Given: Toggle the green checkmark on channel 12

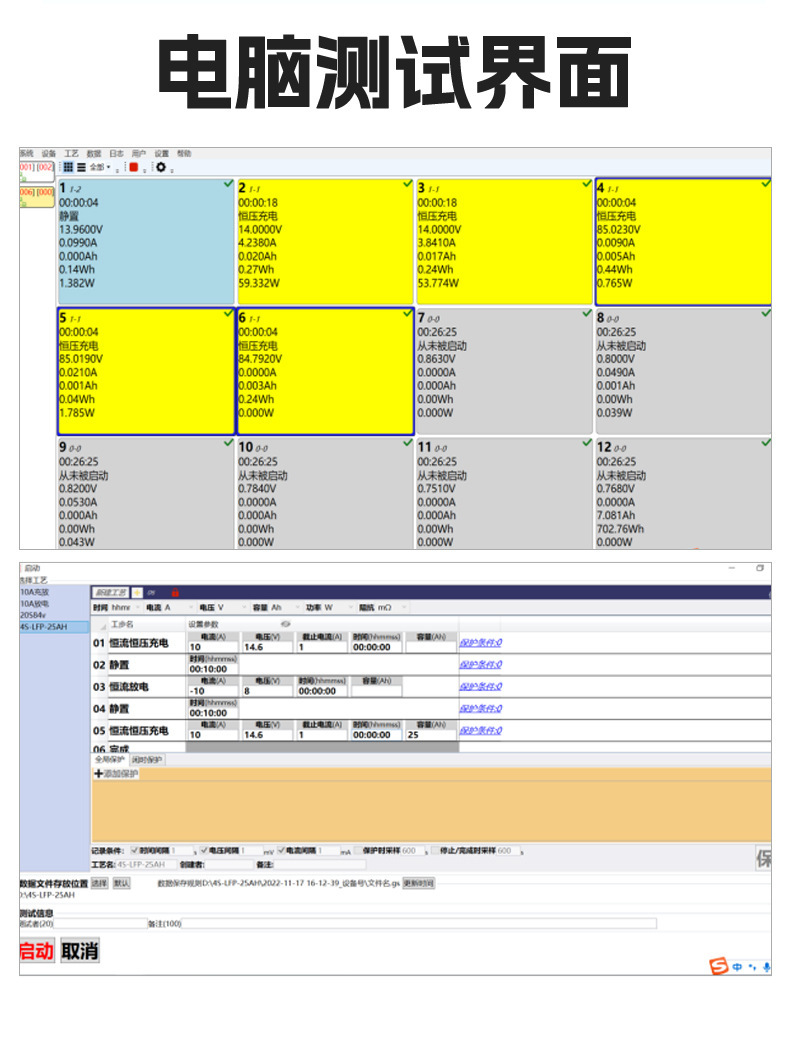Looking at the screenshot, I should (x=766, y=442).
